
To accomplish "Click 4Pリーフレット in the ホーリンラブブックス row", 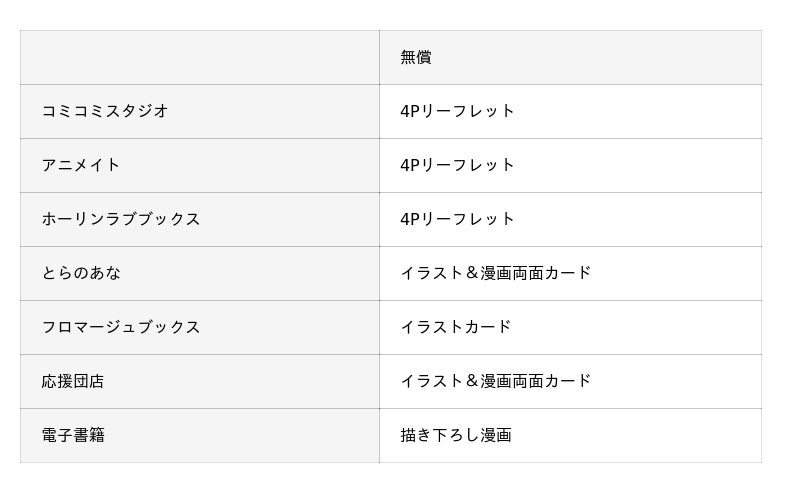I will pos(457,219).
